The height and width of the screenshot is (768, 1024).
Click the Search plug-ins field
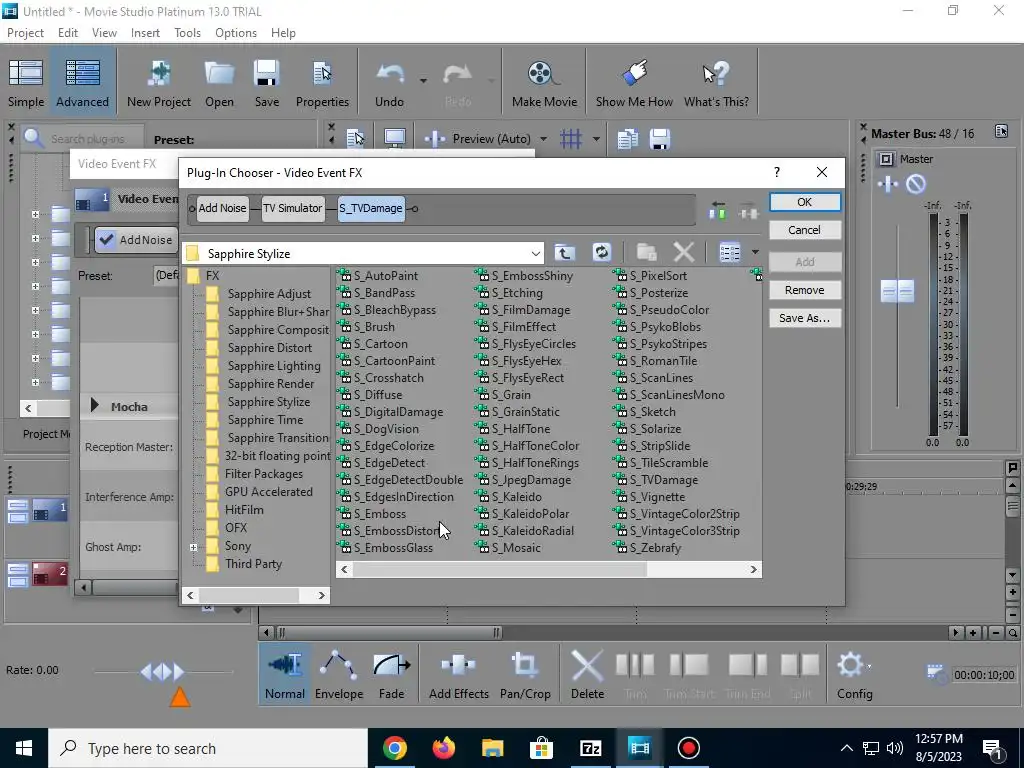coord(90,139)
